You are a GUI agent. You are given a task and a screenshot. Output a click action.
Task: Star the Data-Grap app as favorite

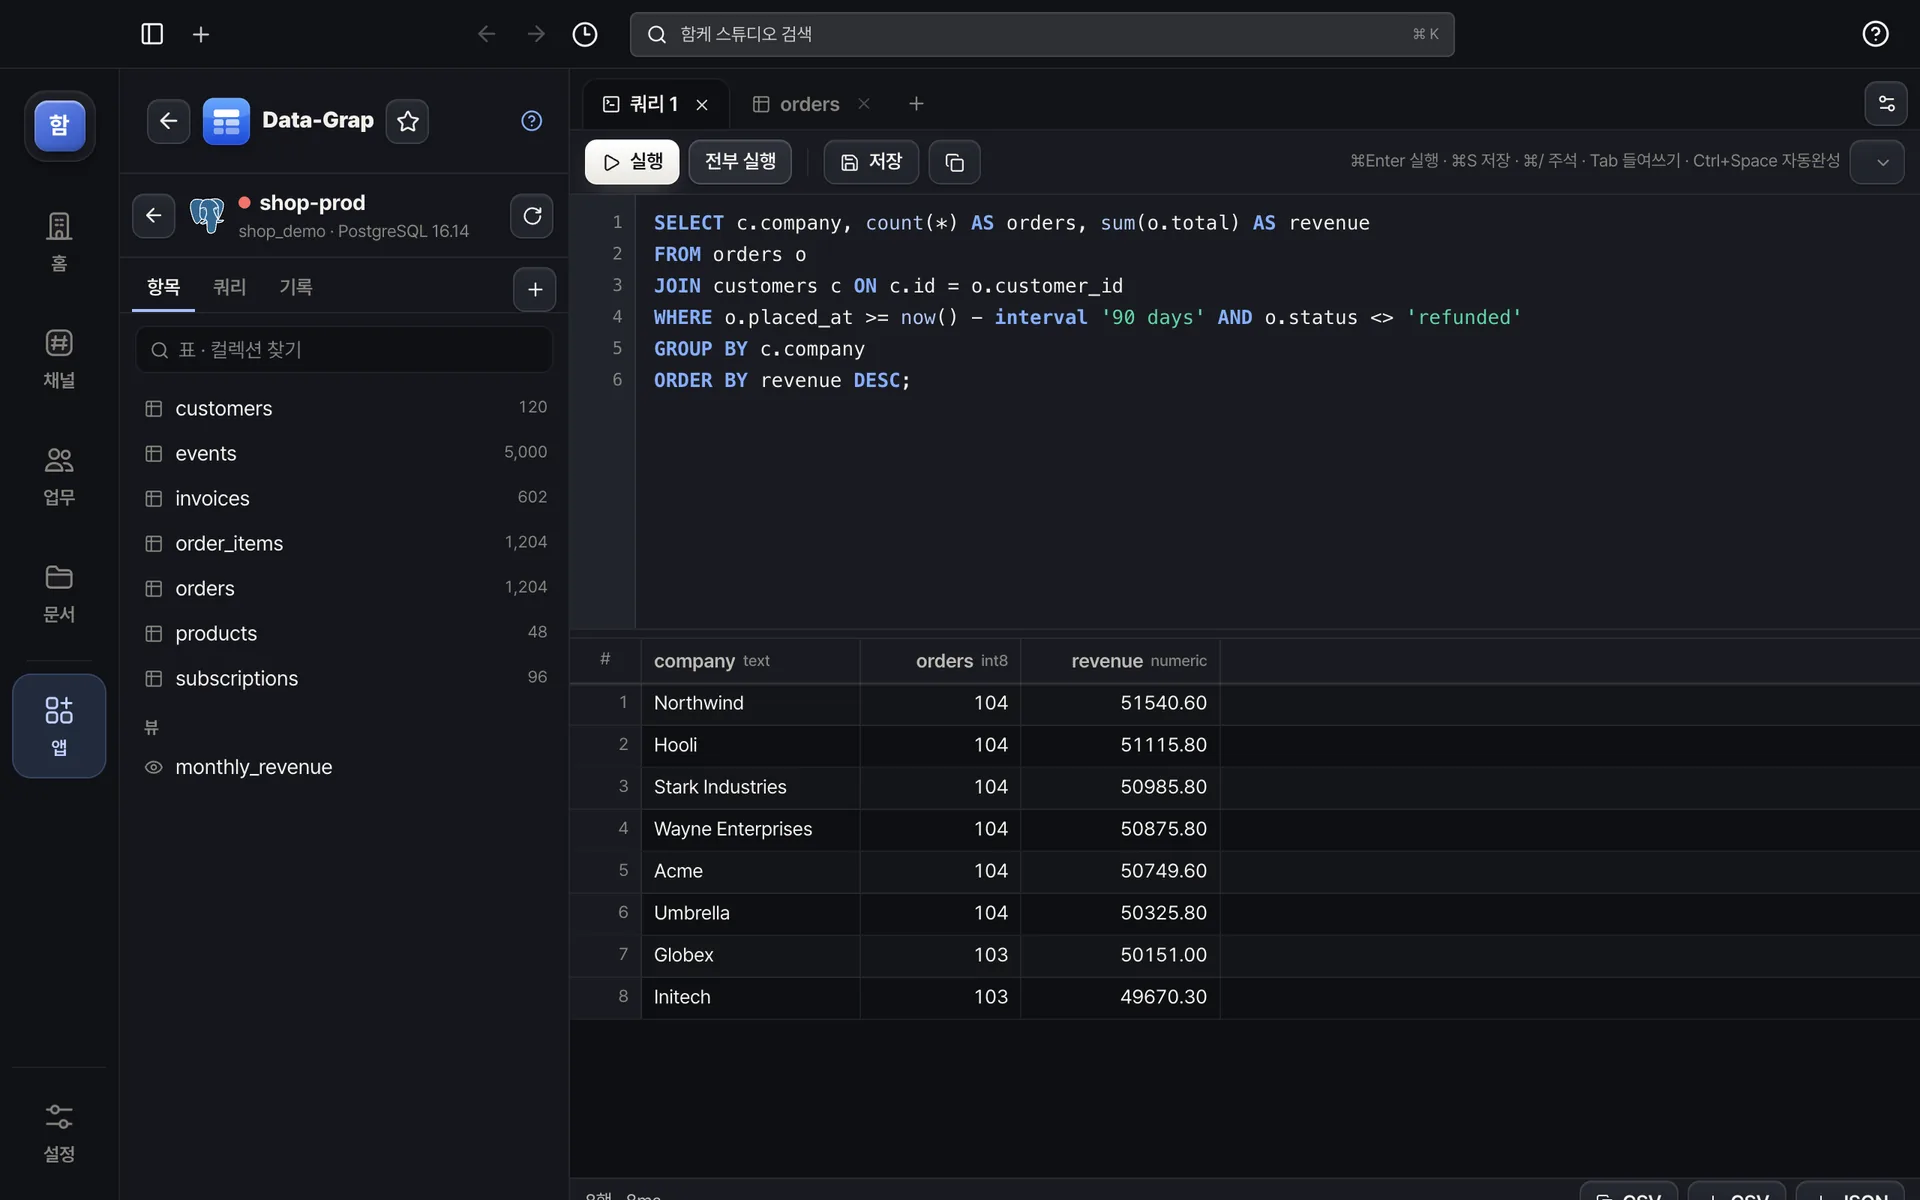[x=407, y=121]
